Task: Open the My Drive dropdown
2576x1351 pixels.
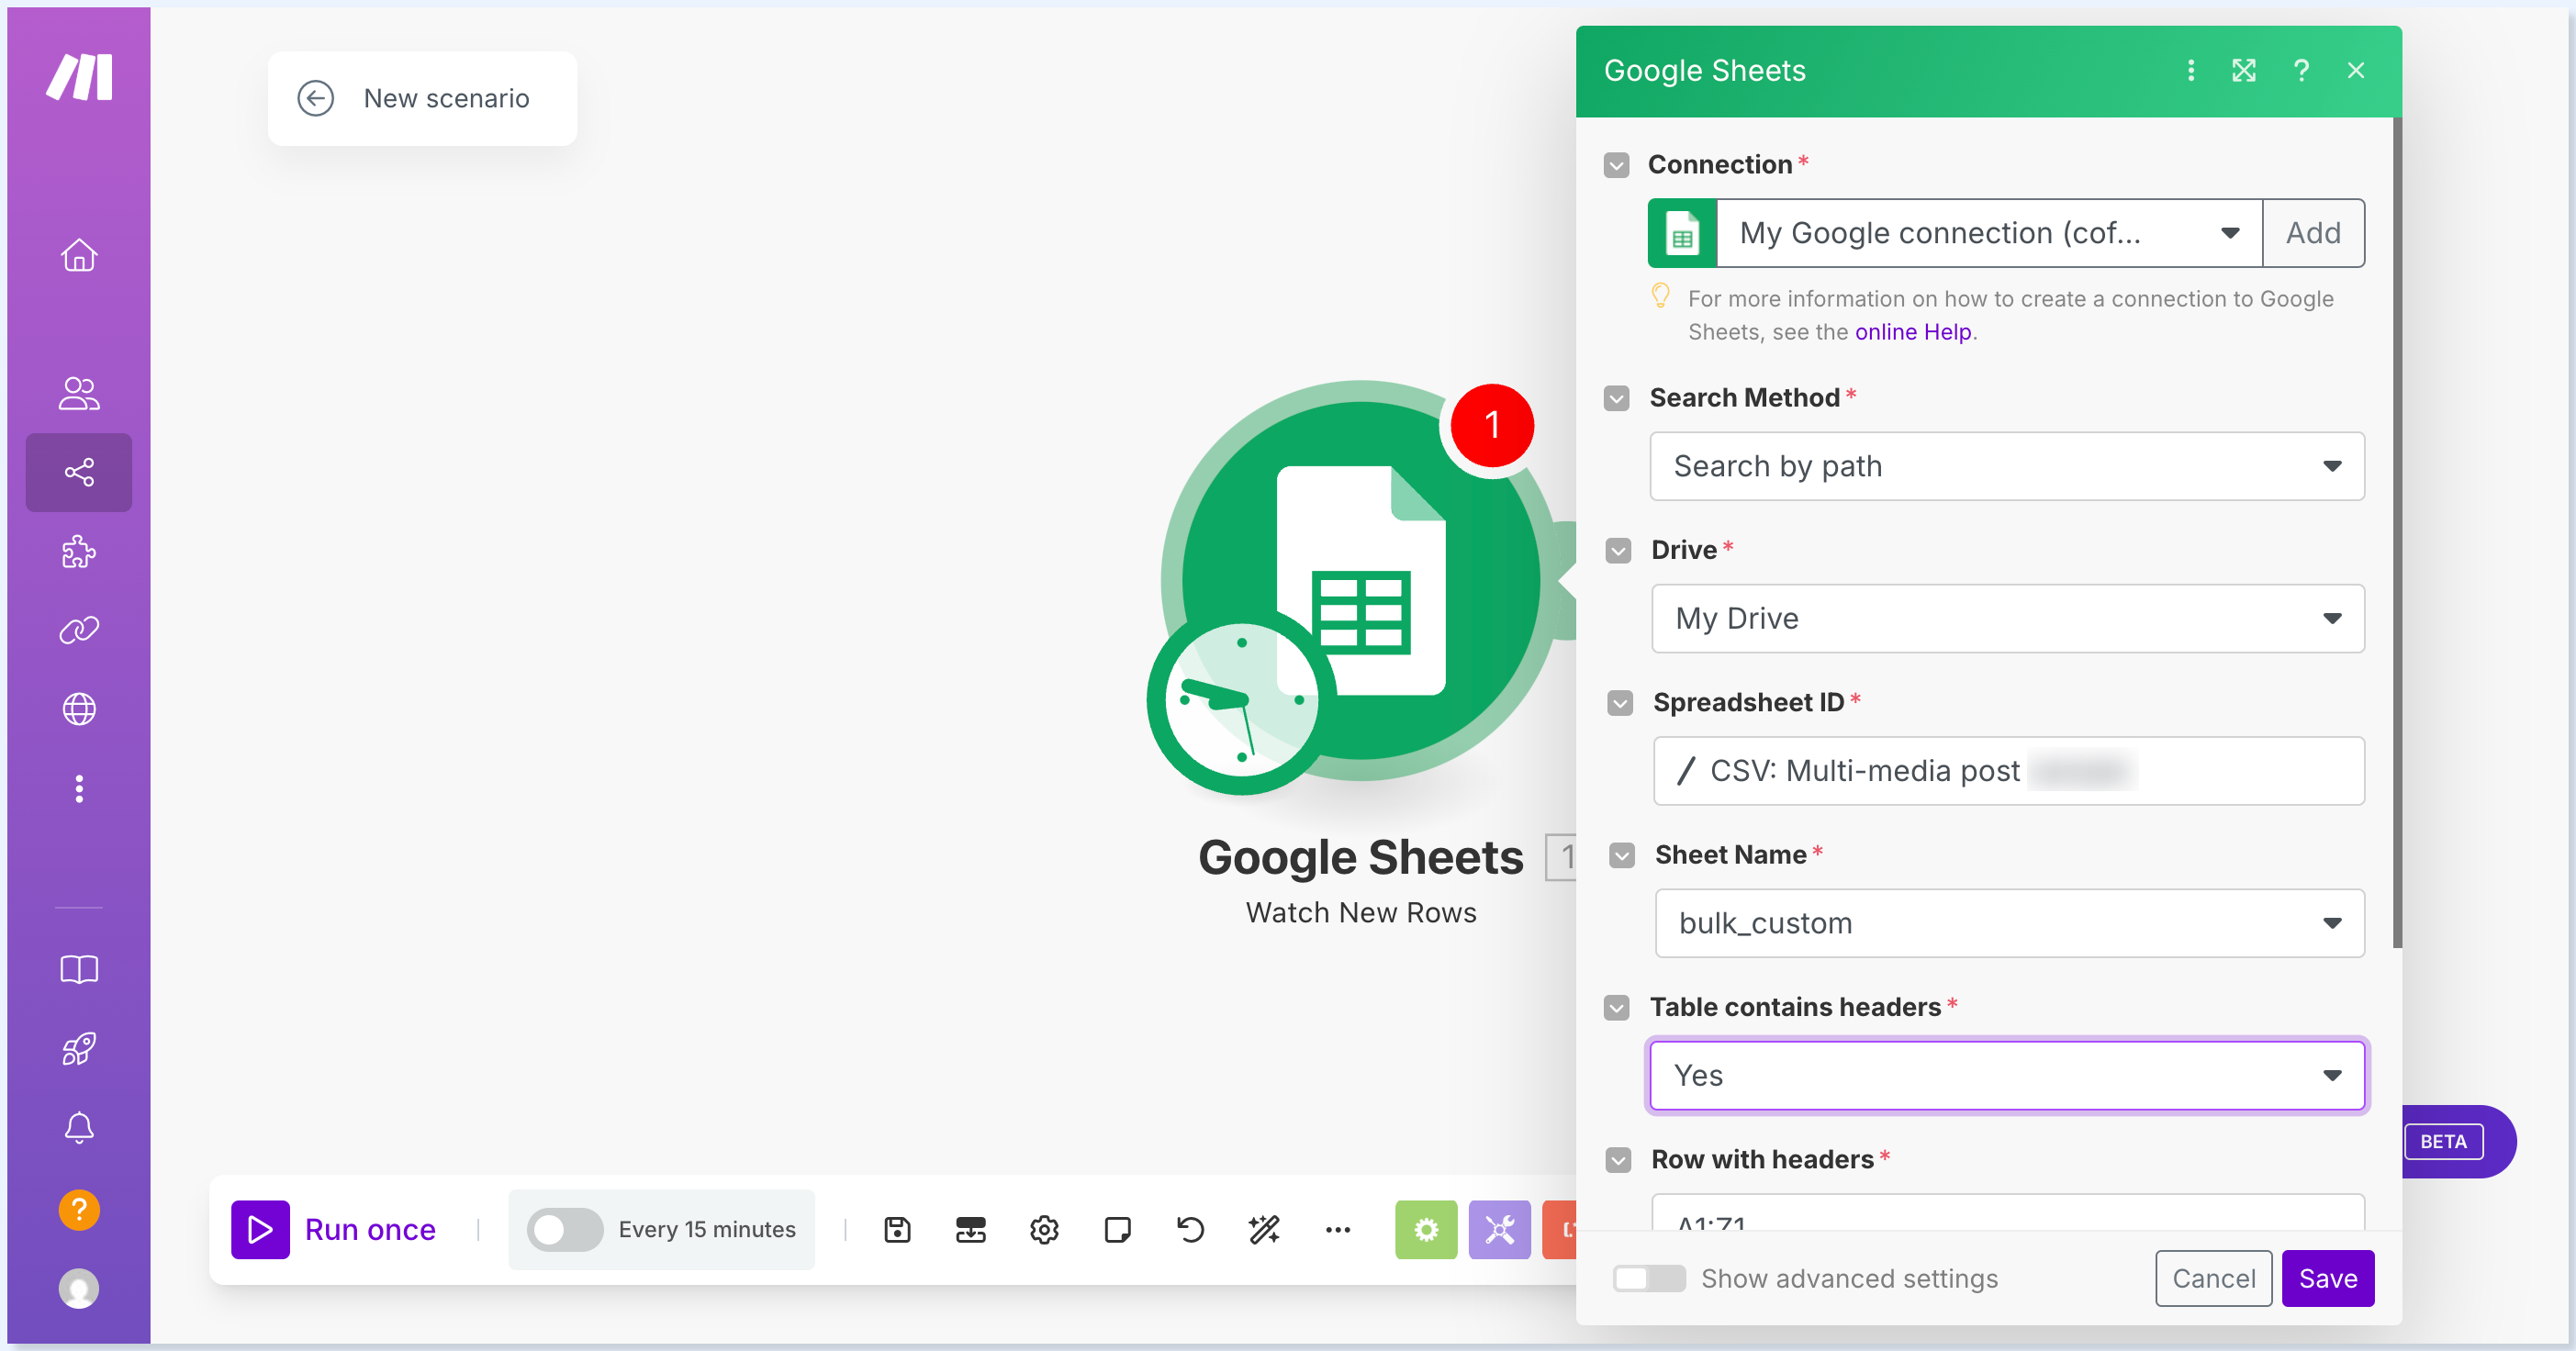Action: pos(2008,618)
